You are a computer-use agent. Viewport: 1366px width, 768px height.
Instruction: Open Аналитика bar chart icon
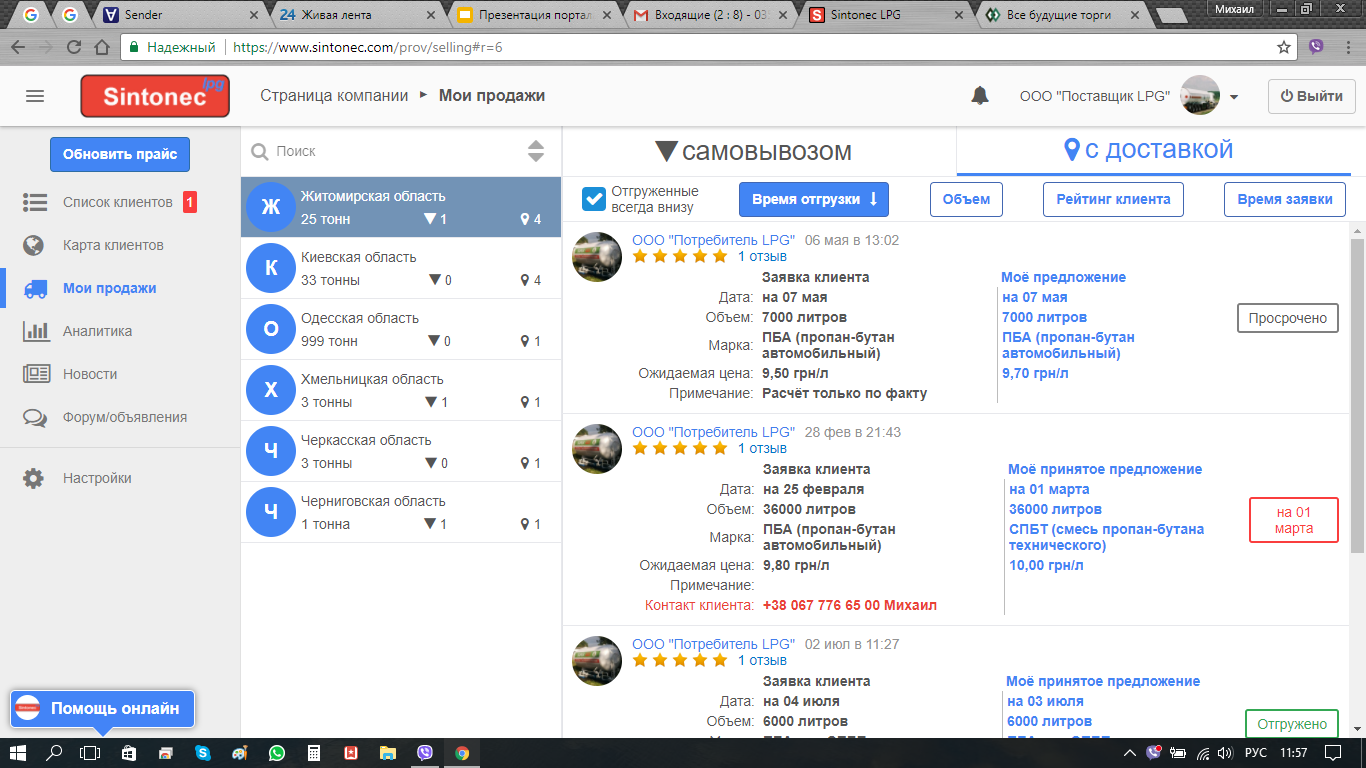pyautogui.click(x=35, y=331)
